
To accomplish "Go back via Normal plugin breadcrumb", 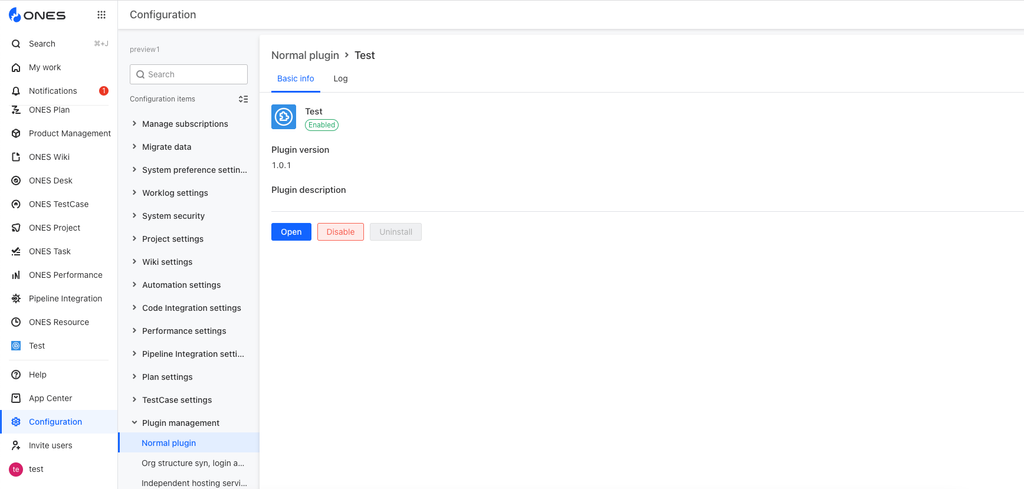I will (305, 55).
